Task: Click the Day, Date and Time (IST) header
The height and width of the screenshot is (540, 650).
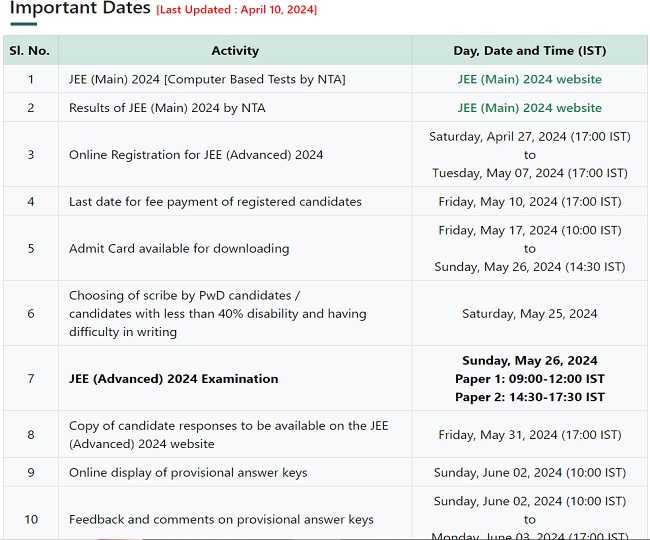Action: tap(529, 50)
